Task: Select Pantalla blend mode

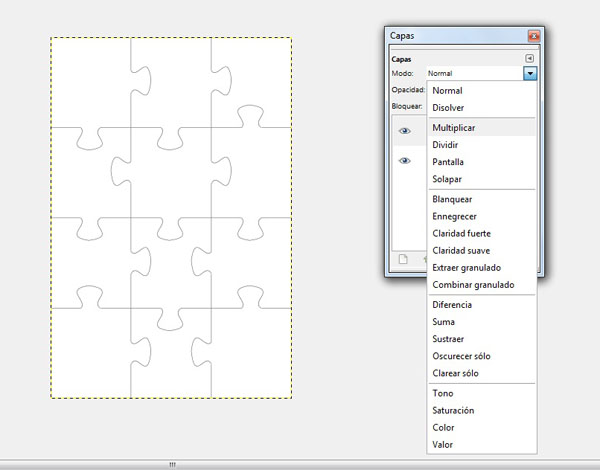Action: (x=482, y=162)
